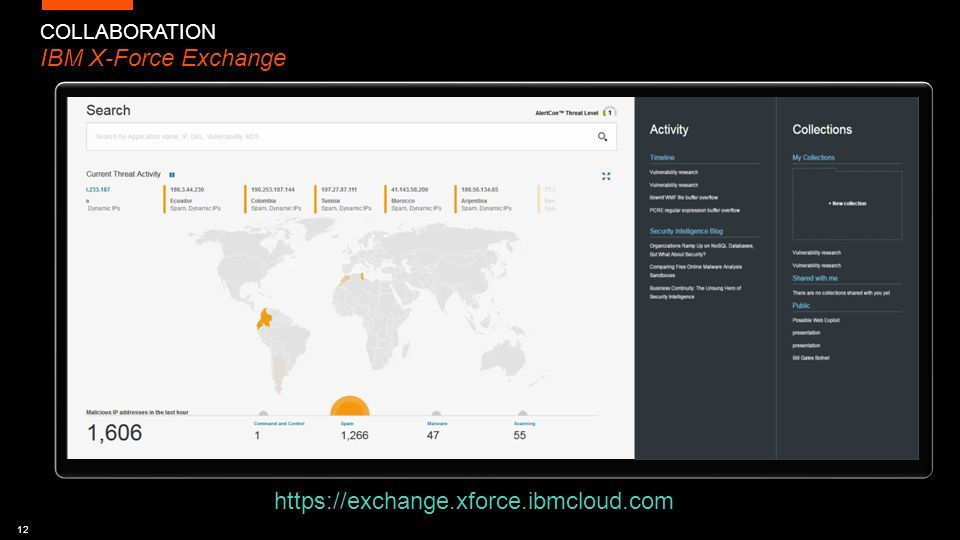
Task: Open 'libwmf WMF file buffer overflow' entry
Action: [683, 198]
